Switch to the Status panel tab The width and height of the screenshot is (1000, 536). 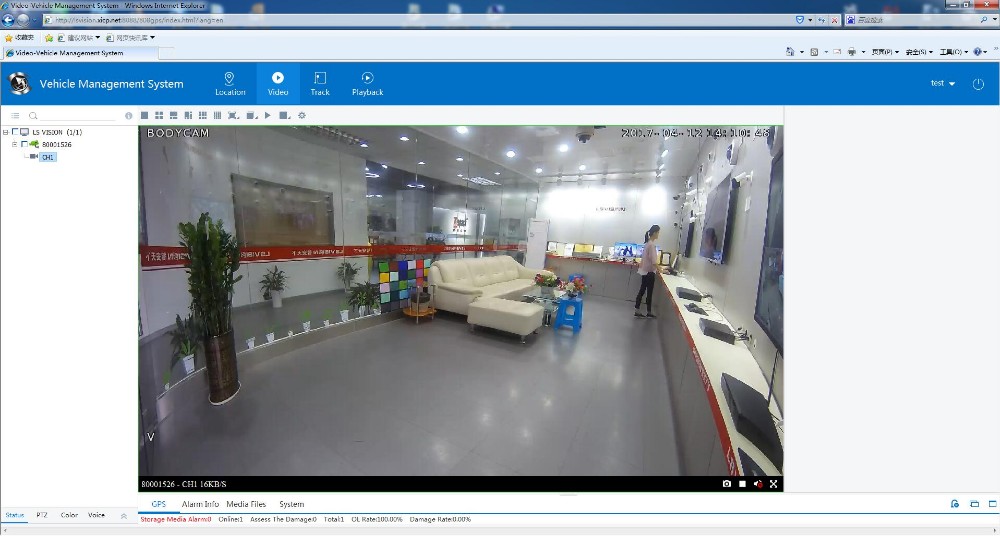click(15, 515)
